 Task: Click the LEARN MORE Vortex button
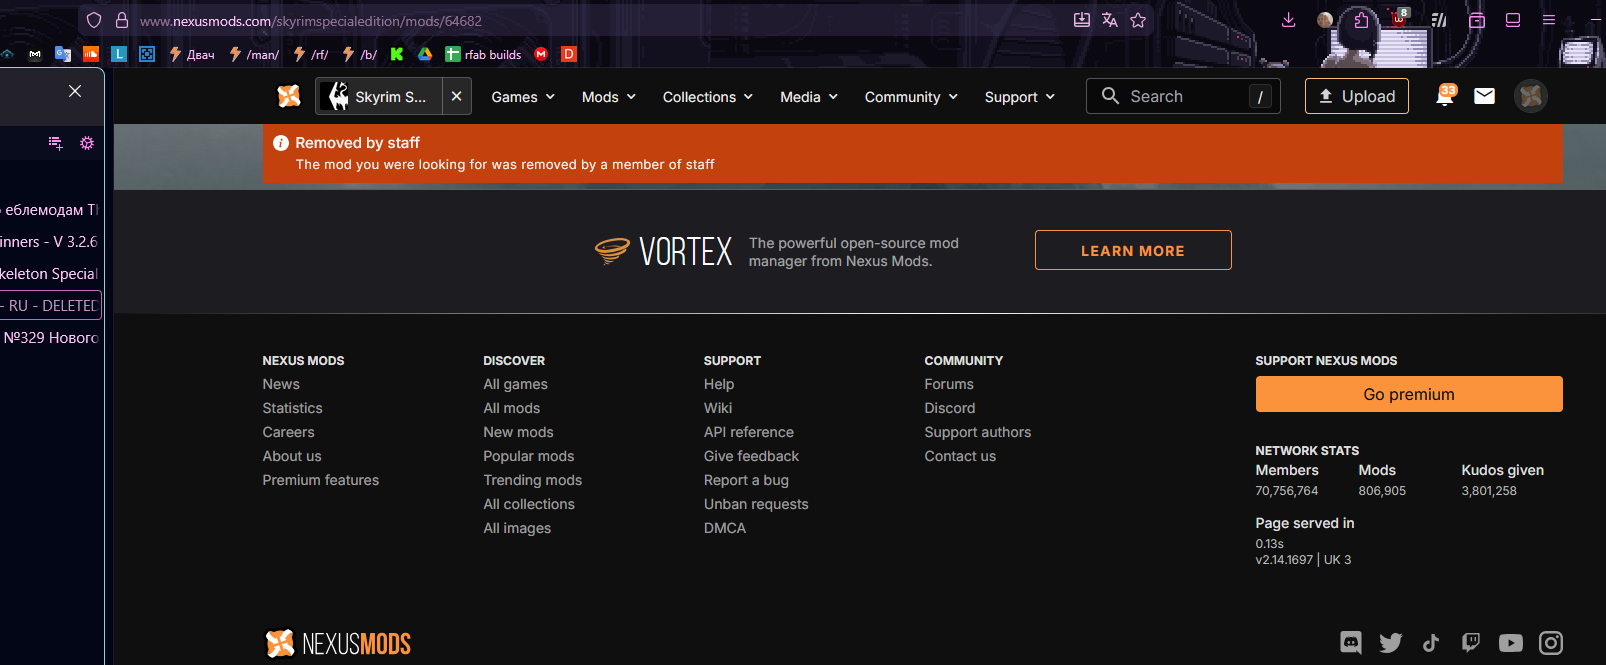(x=1133, y=250)
